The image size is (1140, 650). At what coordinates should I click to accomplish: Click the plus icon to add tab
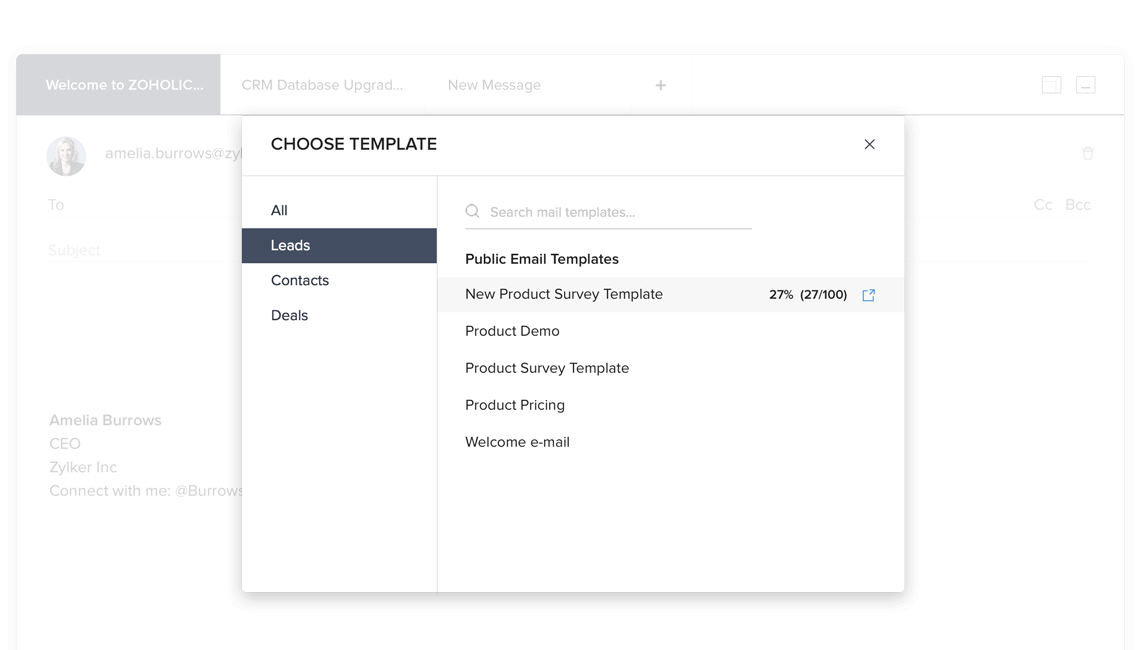(660, 85)
